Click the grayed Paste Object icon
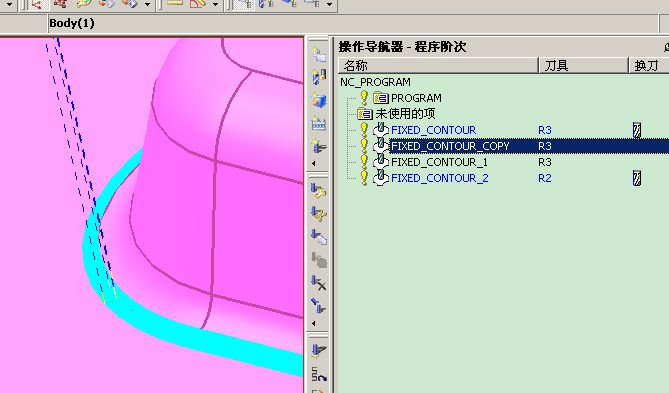The width and height of the screenshot is (669, 393). 318,259
